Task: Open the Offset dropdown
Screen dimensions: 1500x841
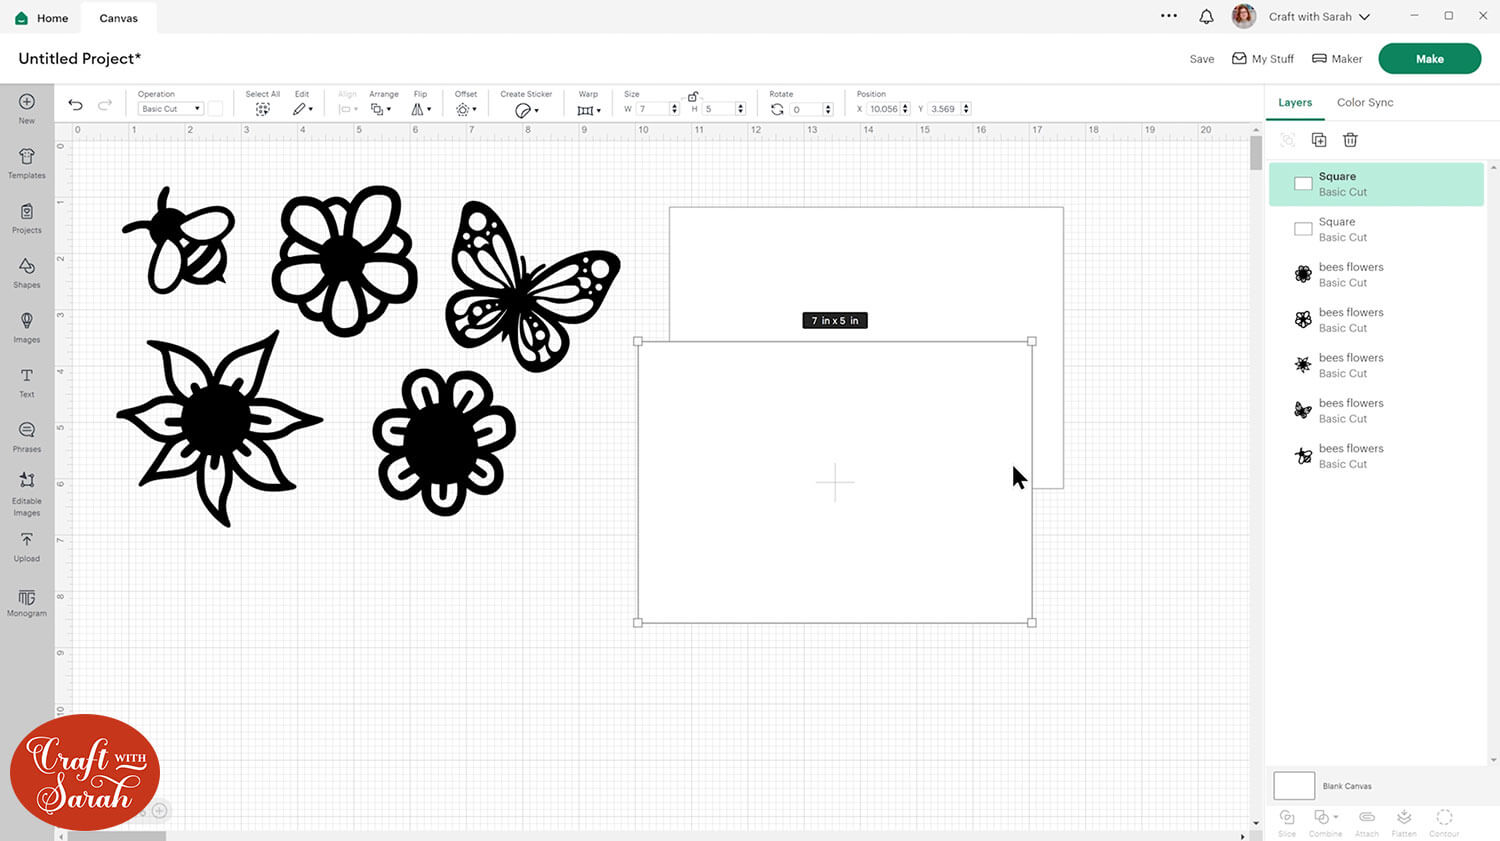Action: (465, 109)
